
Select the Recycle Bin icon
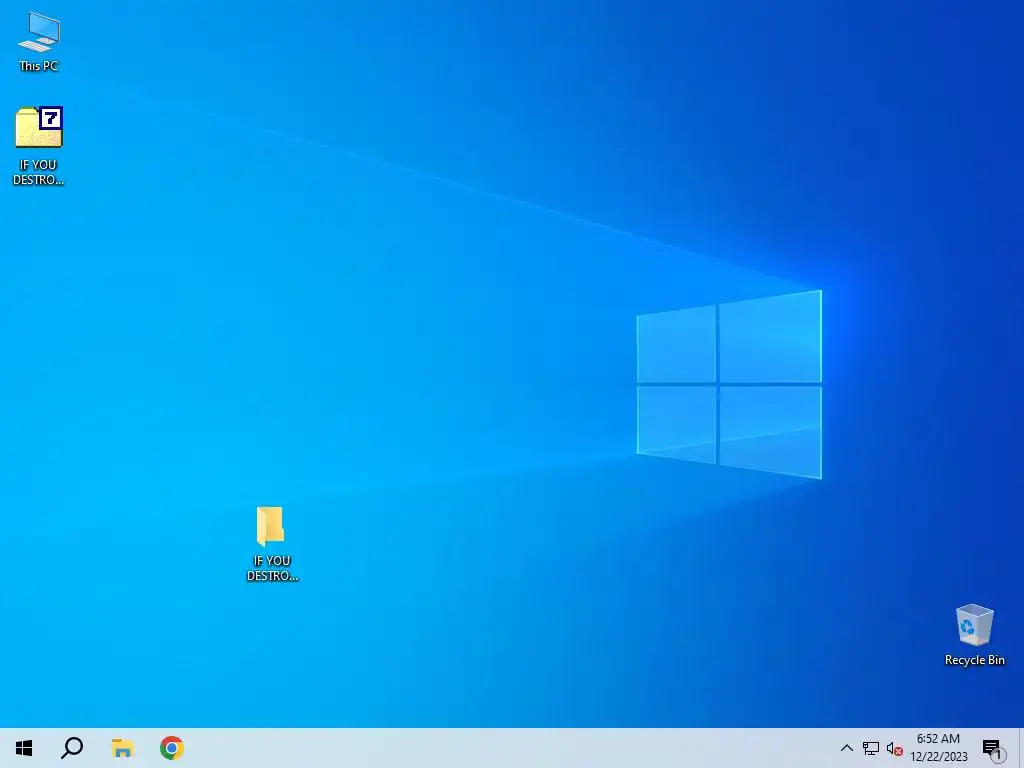click(x=974, y=634)
